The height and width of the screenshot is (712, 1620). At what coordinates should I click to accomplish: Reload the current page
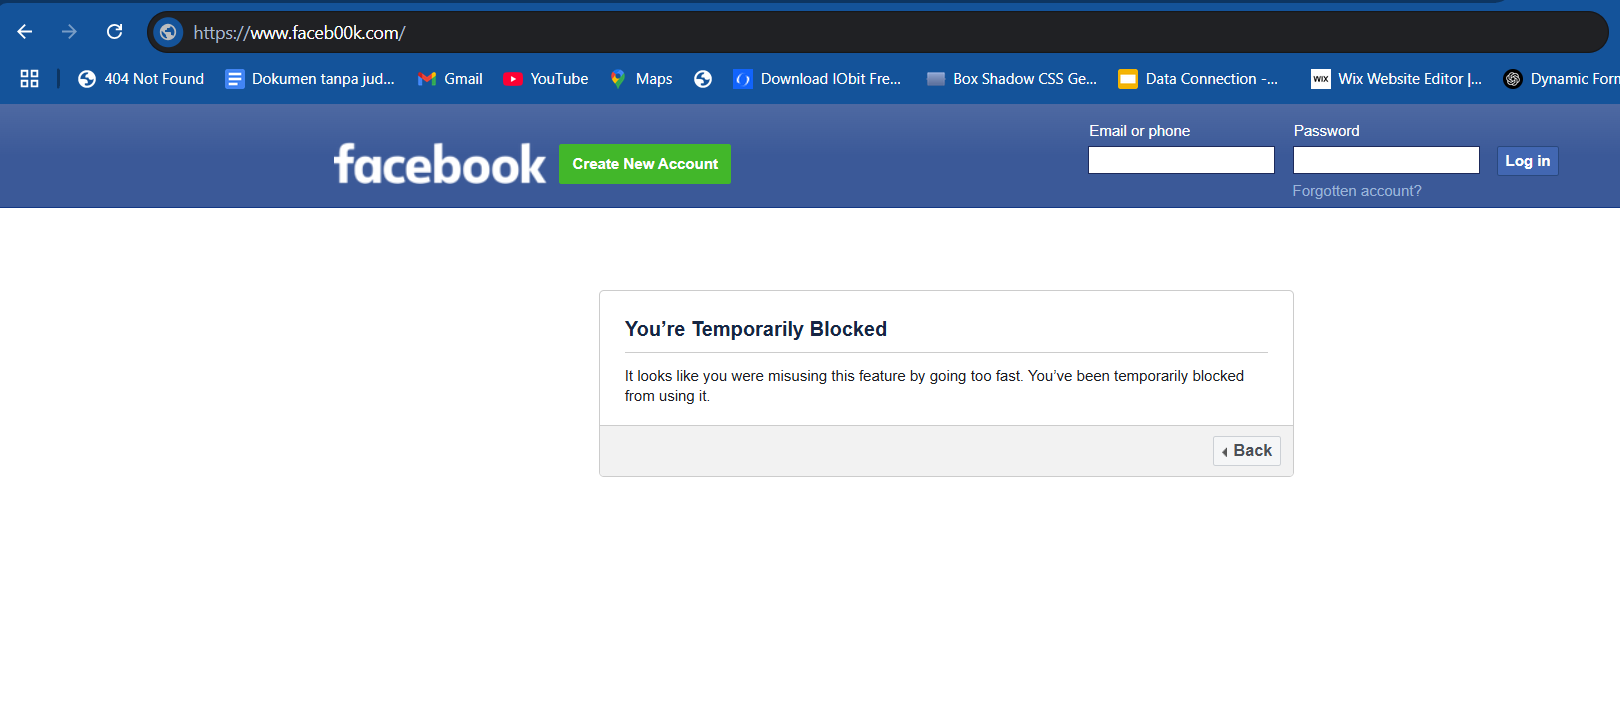(x=115, y=32)
